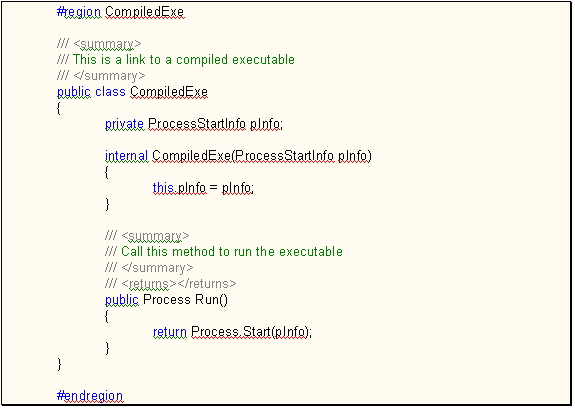
Task: Click the 'return' keyword
Action: [x=170, y=332]
